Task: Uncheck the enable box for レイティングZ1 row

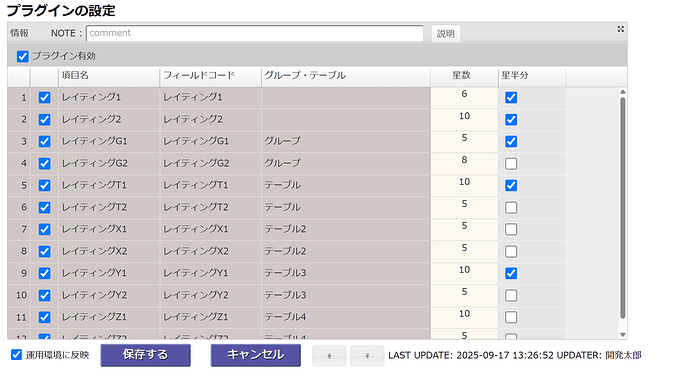Action: coord(44,317)
